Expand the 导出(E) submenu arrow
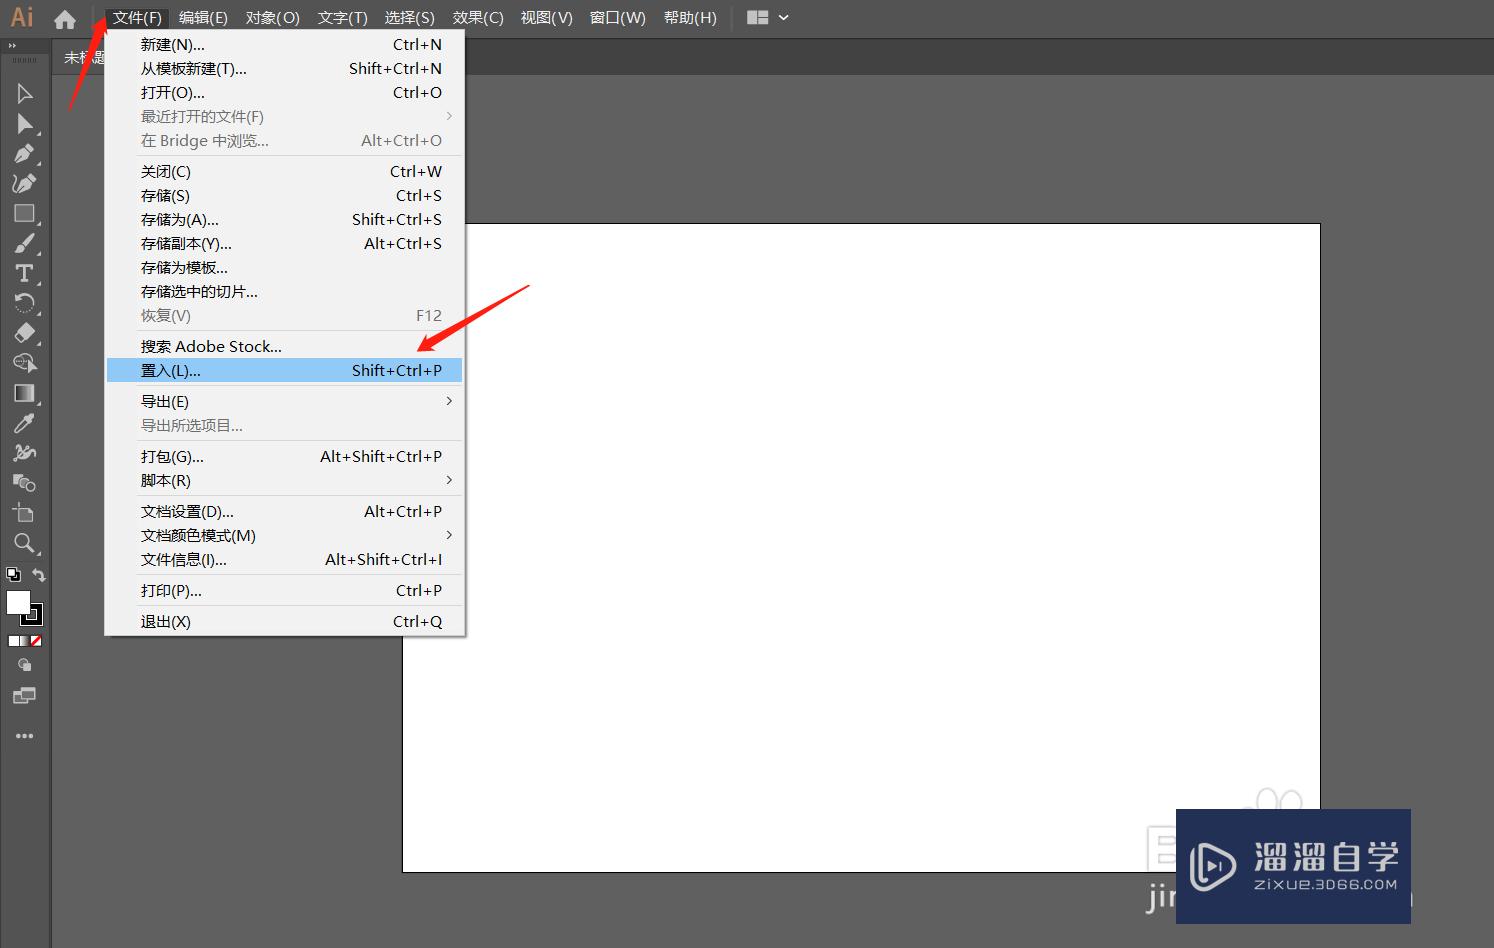Image resolution: width=1494 pixels, height=948 pixels. click(x=449, y=401)
